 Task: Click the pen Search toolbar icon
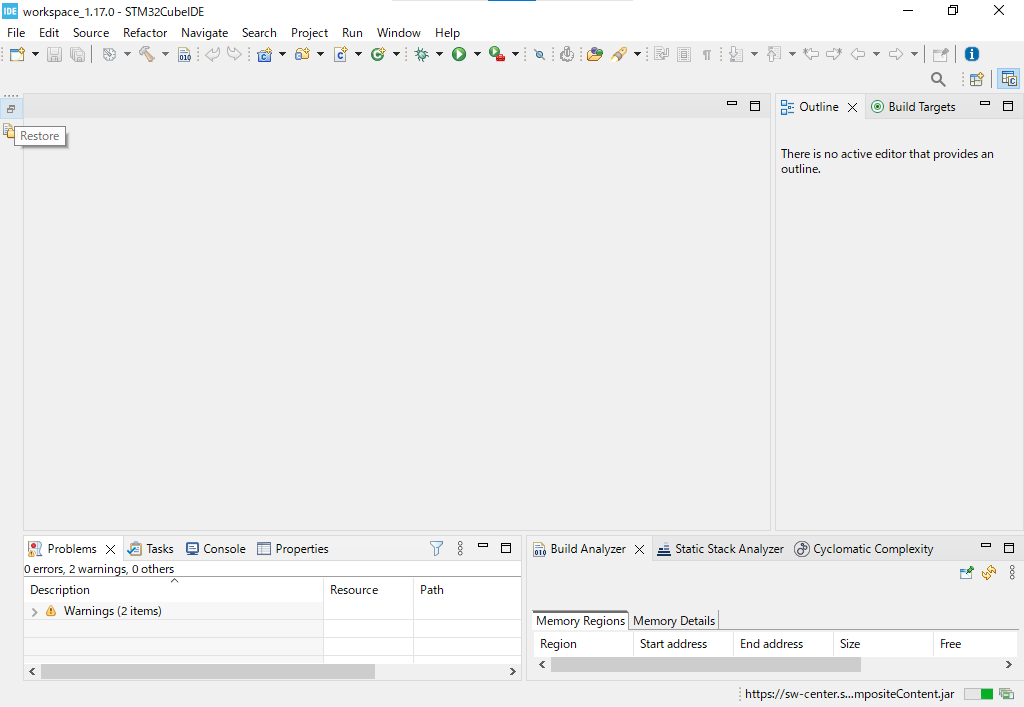pos(619,54)
